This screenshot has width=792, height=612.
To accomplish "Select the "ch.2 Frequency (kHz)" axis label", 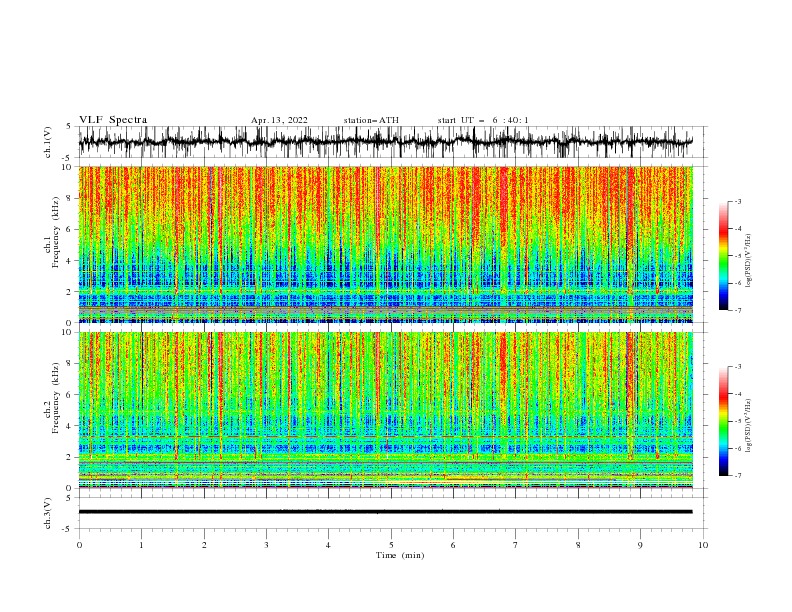I will [52, 398].
